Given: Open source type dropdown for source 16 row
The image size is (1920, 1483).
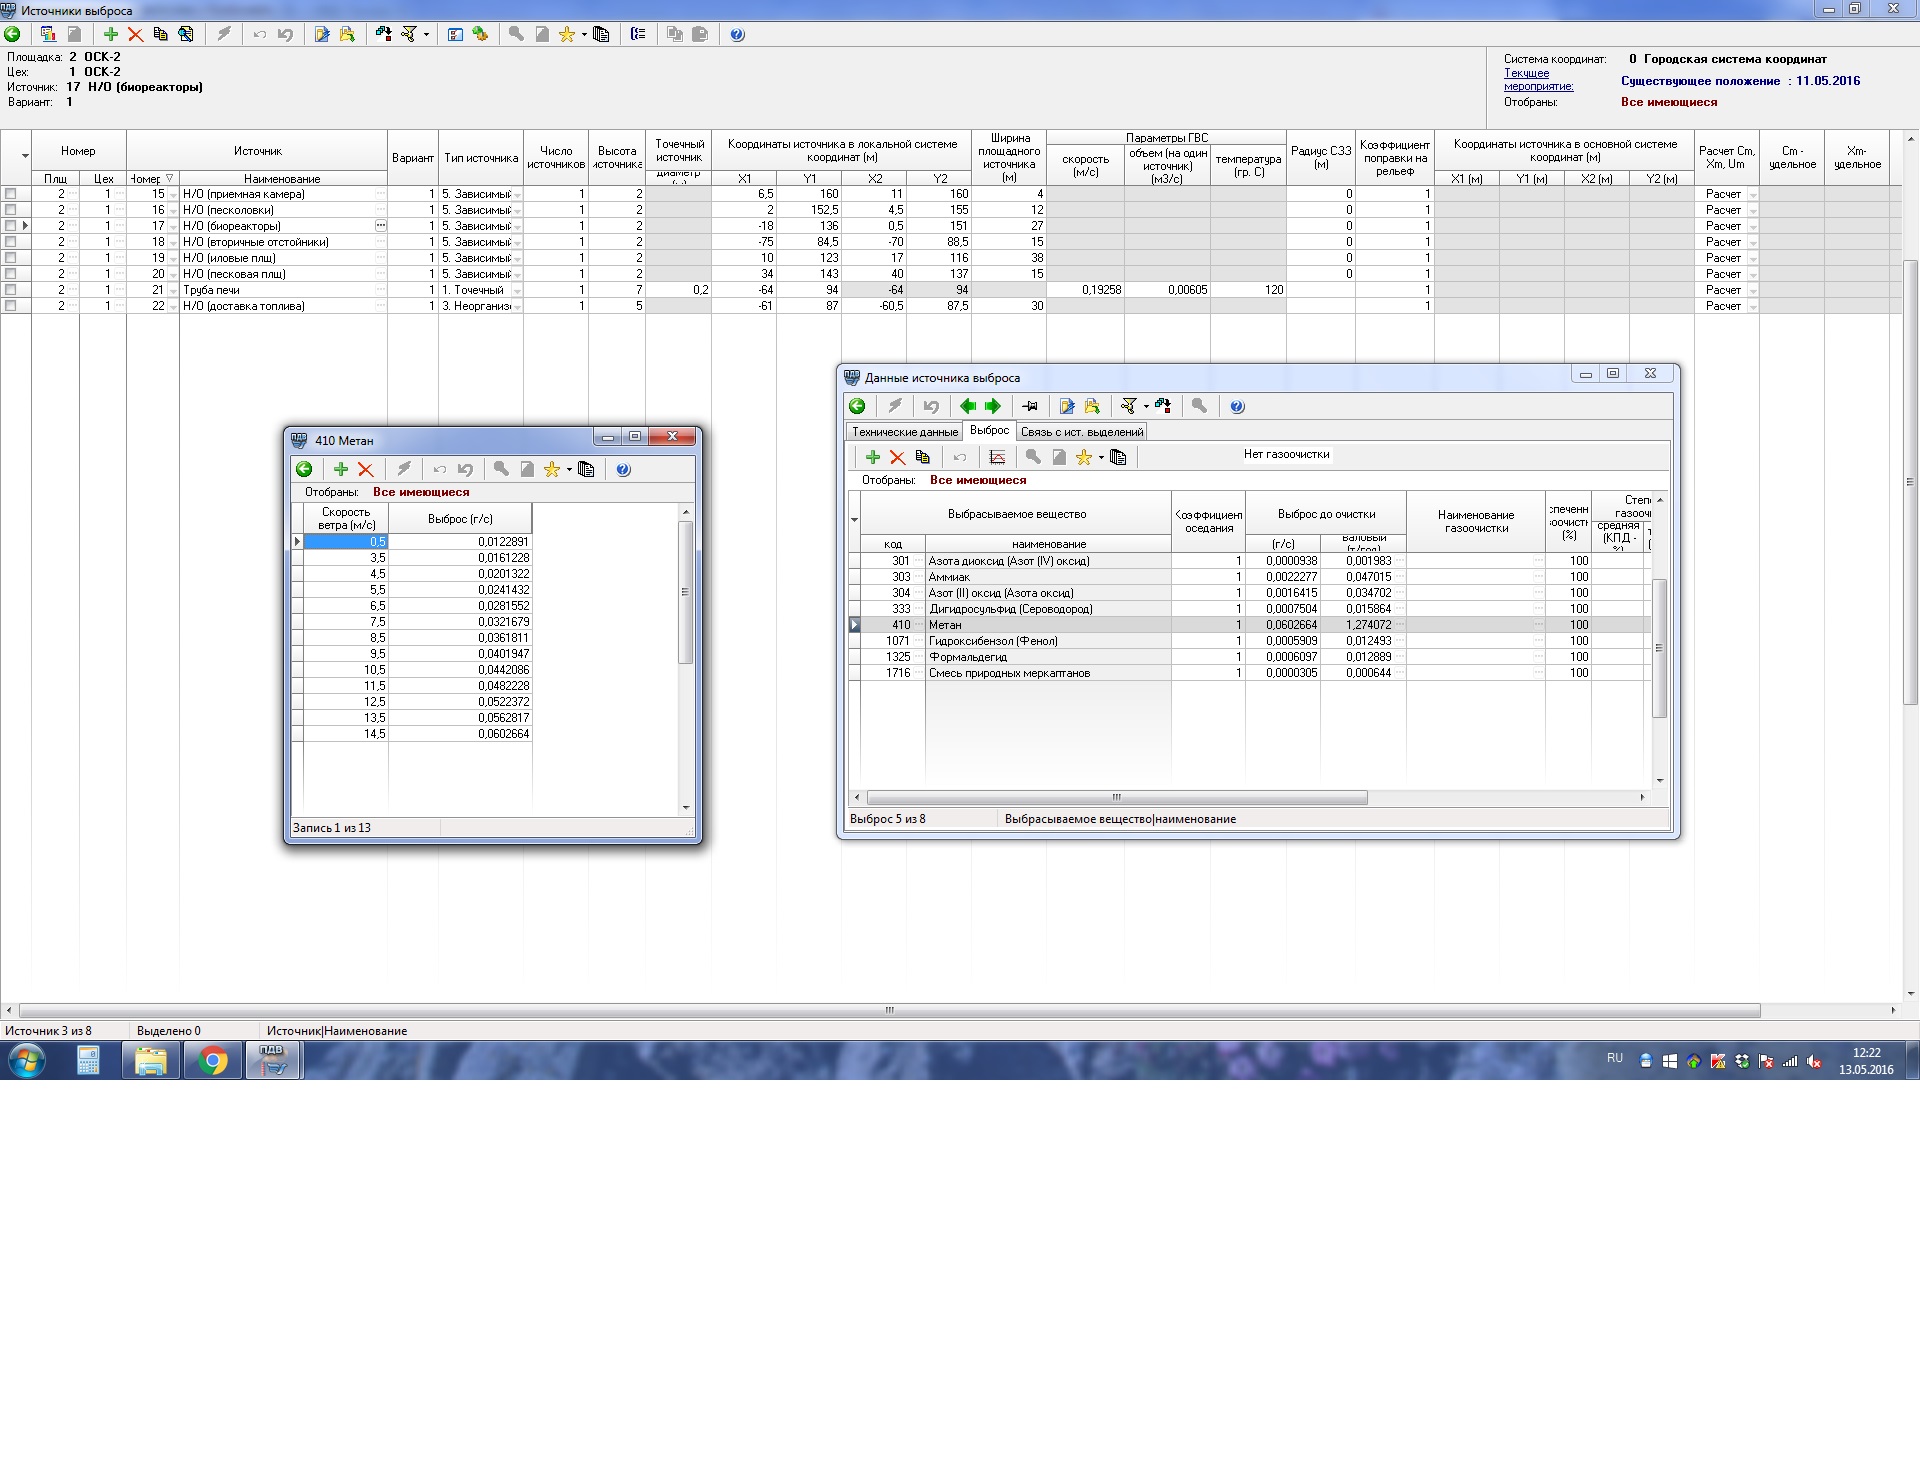Looking at the screenshot, I should [517, 211].
